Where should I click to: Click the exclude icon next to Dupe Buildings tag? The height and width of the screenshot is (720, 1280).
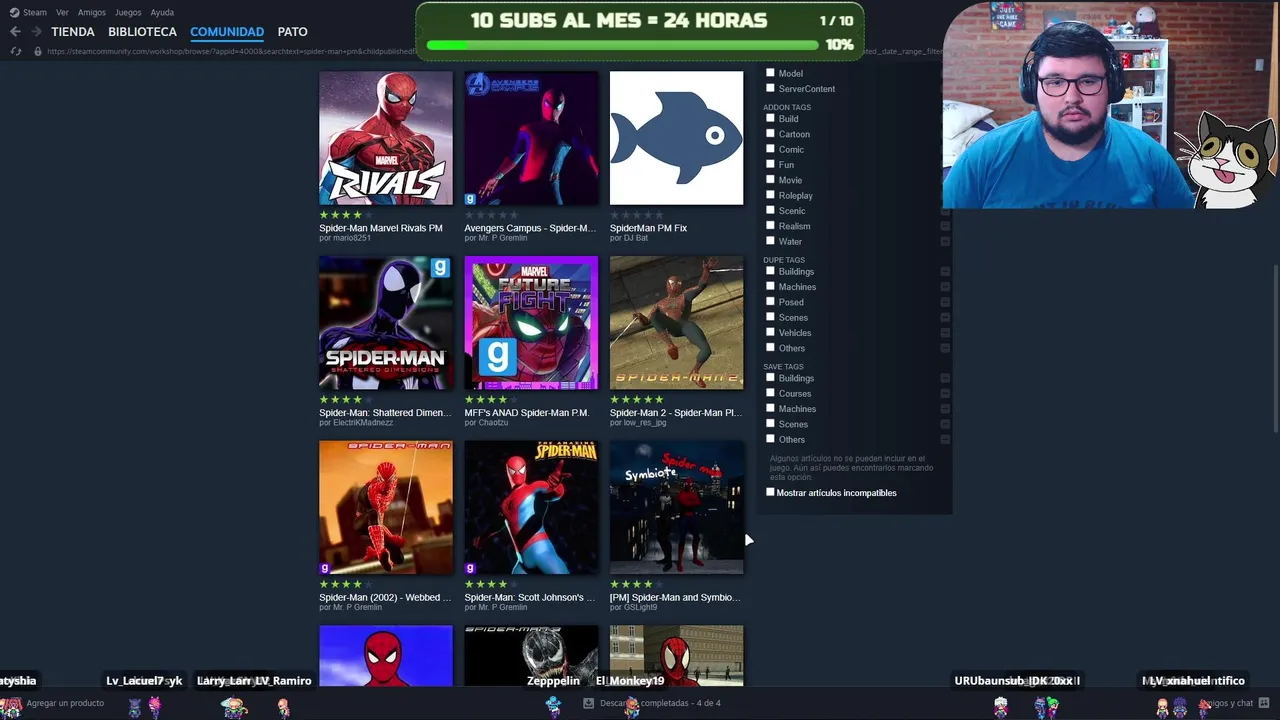pos(945,272)
